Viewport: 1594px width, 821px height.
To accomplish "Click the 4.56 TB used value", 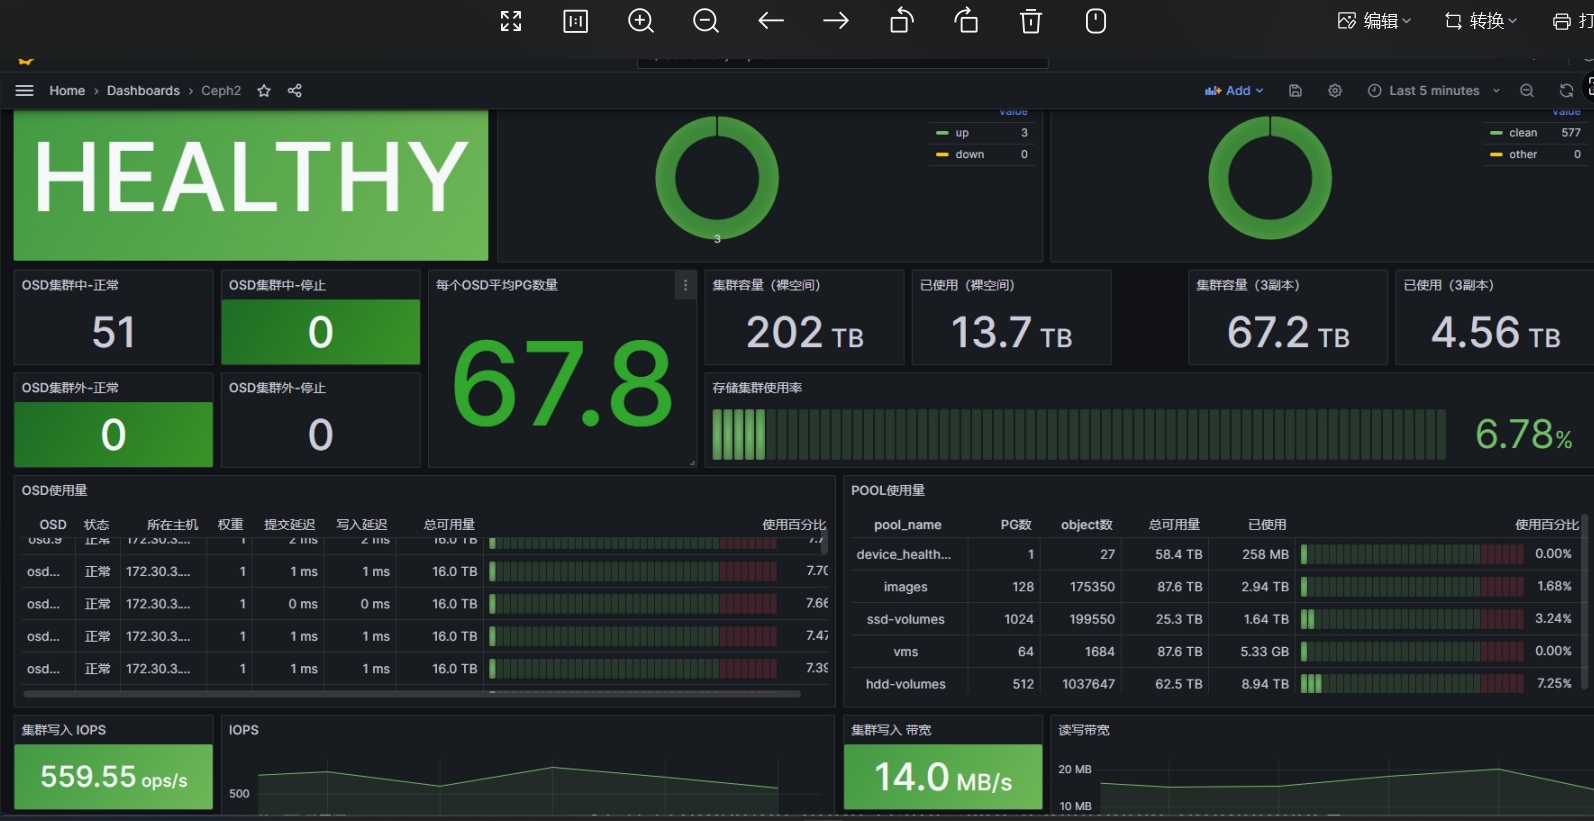I will click(x=1496, y=332).
